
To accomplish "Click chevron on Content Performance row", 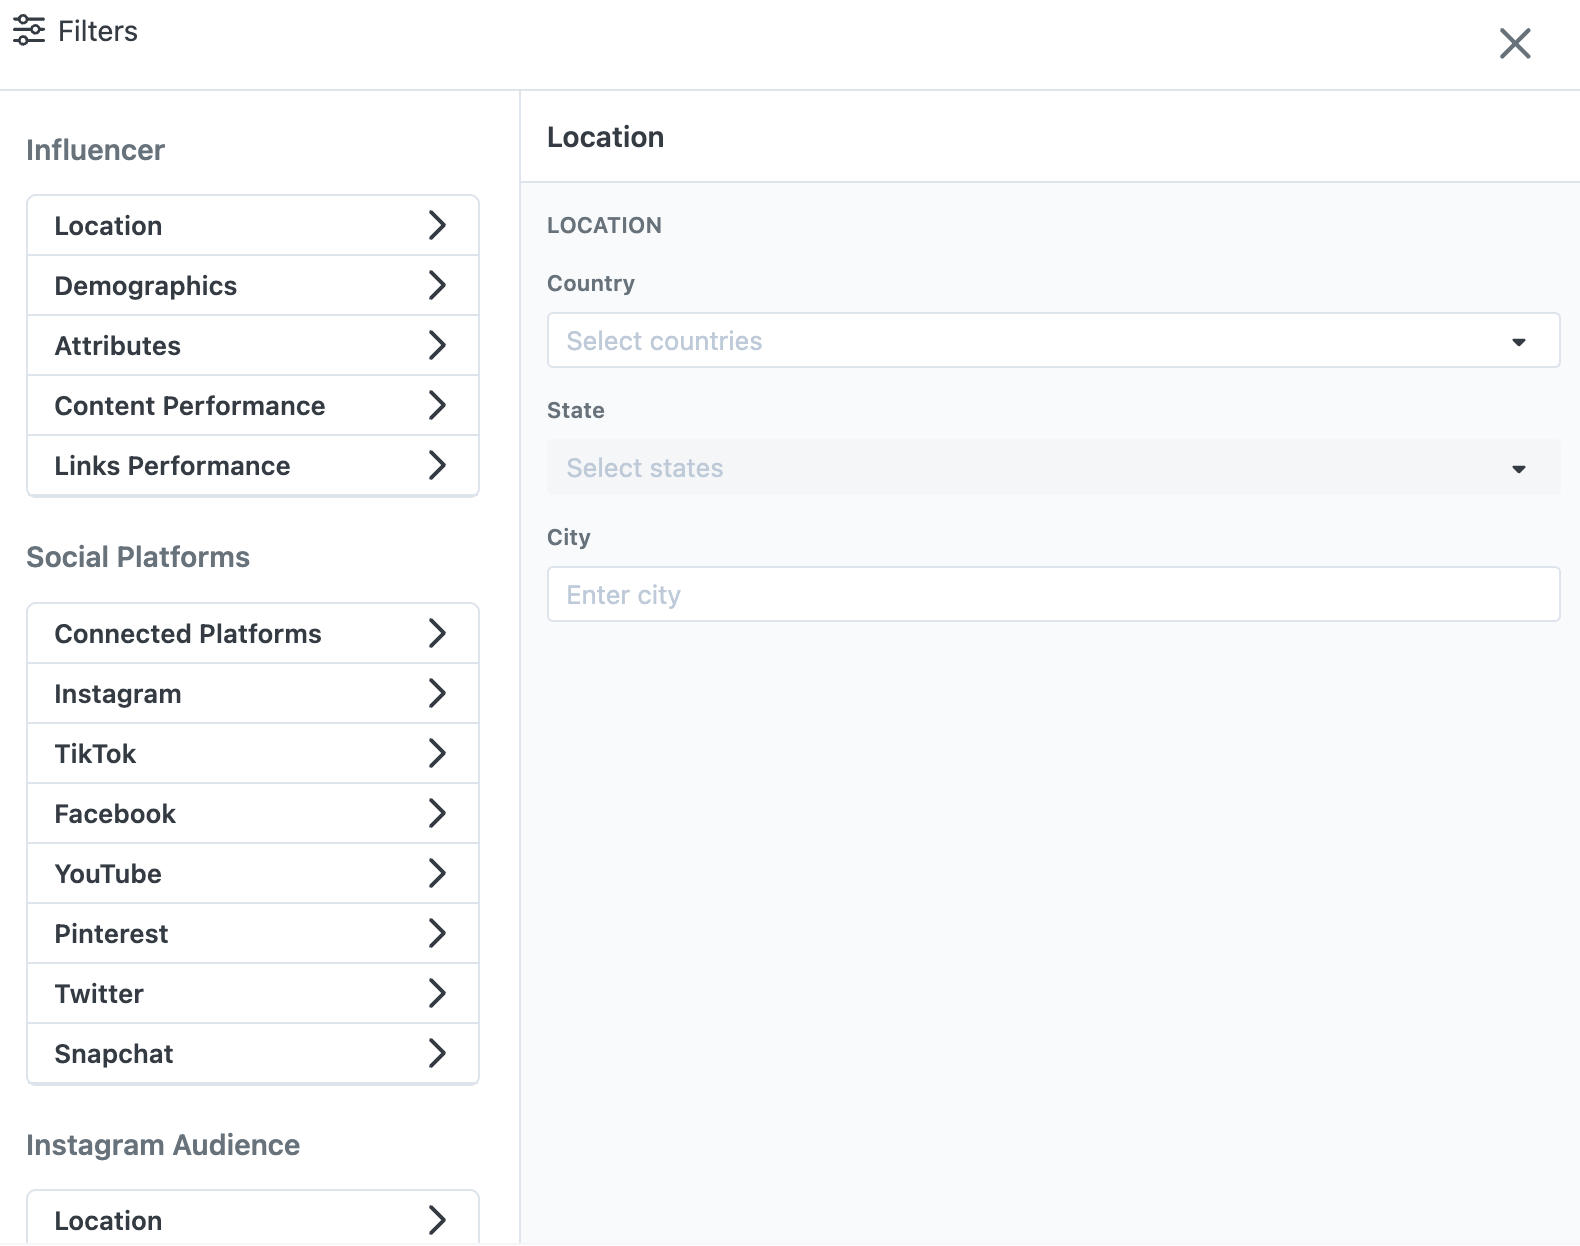I will click(437, 405).
